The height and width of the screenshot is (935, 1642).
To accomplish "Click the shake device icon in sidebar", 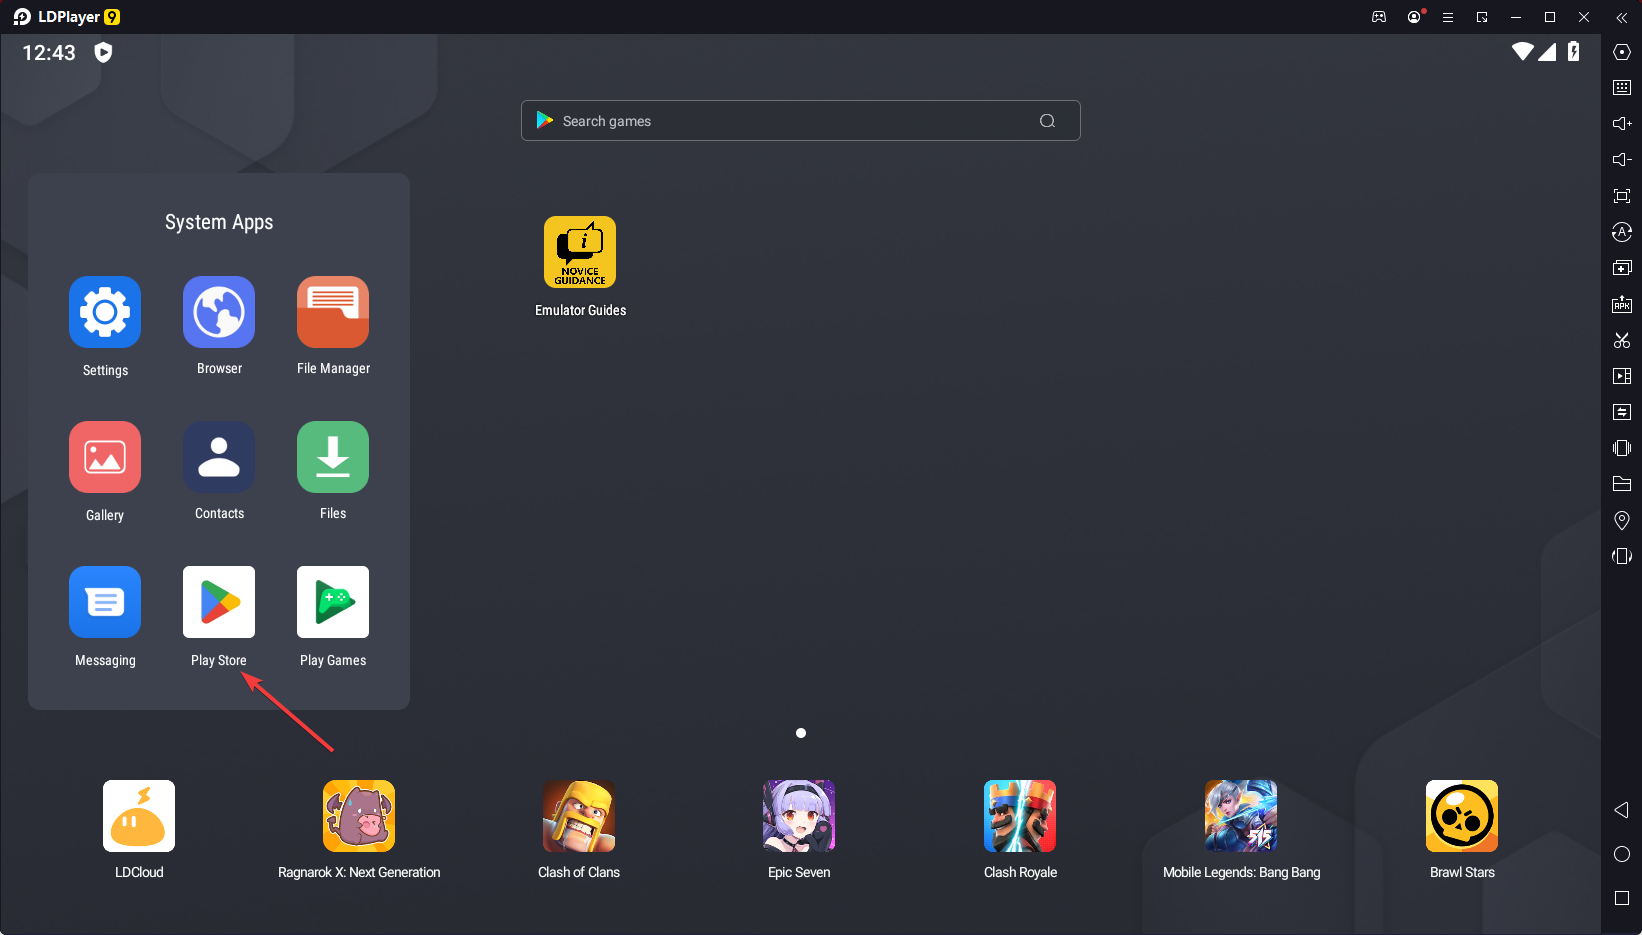I will pyautogui.click(x=1622, y=448).
